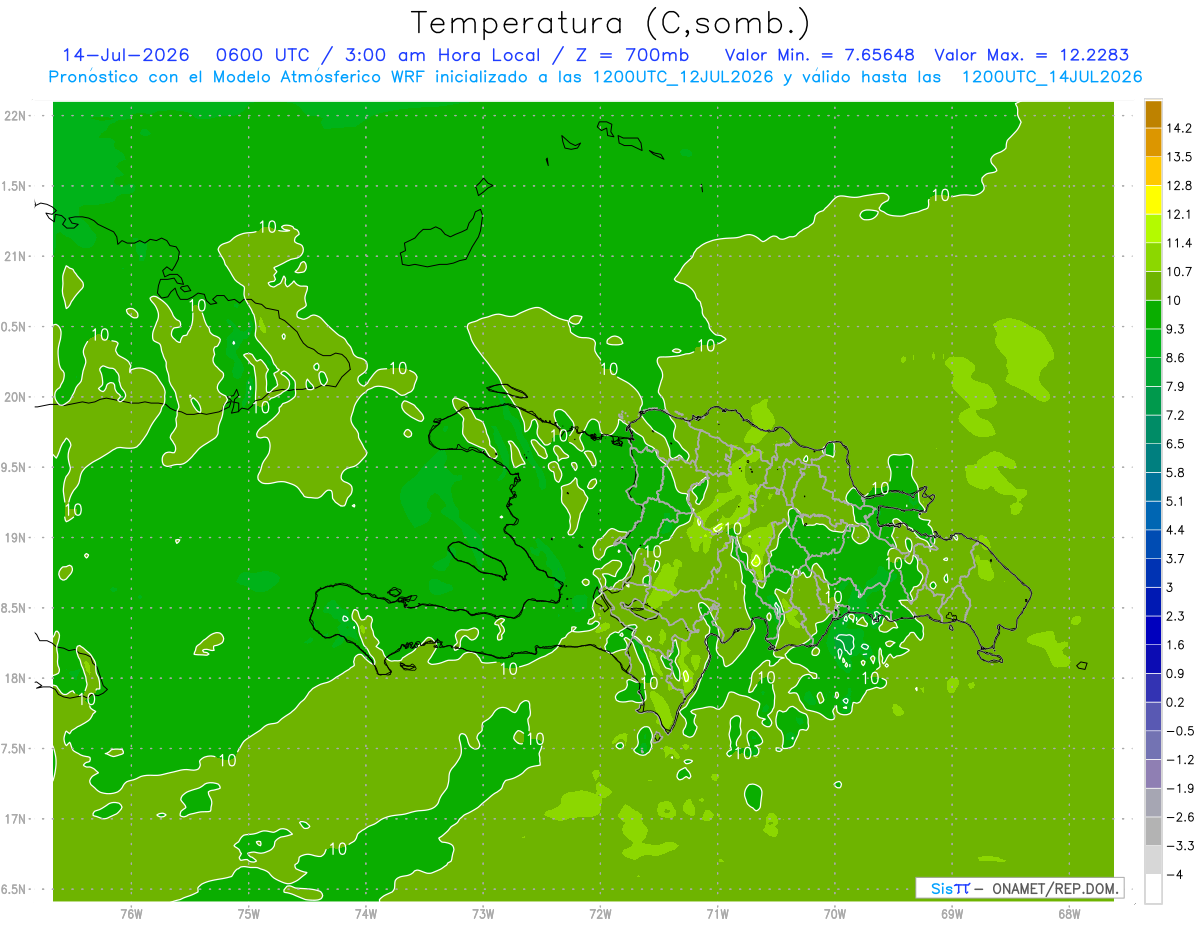Image resolution: width=1200 pixels, height=927 pixels.
Task: Click the teal swatch between 5.8 and 6.5
Action: click(x=1153, y=457)
